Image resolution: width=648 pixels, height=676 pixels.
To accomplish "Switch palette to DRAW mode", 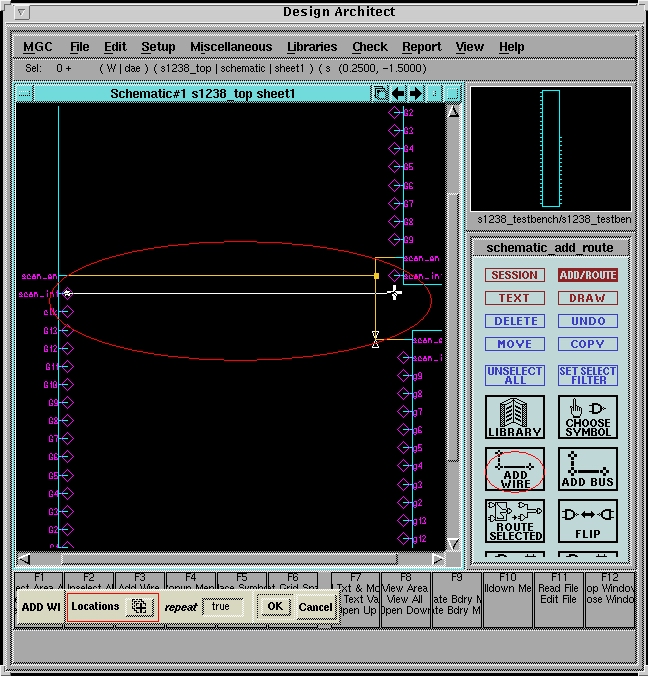I will tap(587, 298).
